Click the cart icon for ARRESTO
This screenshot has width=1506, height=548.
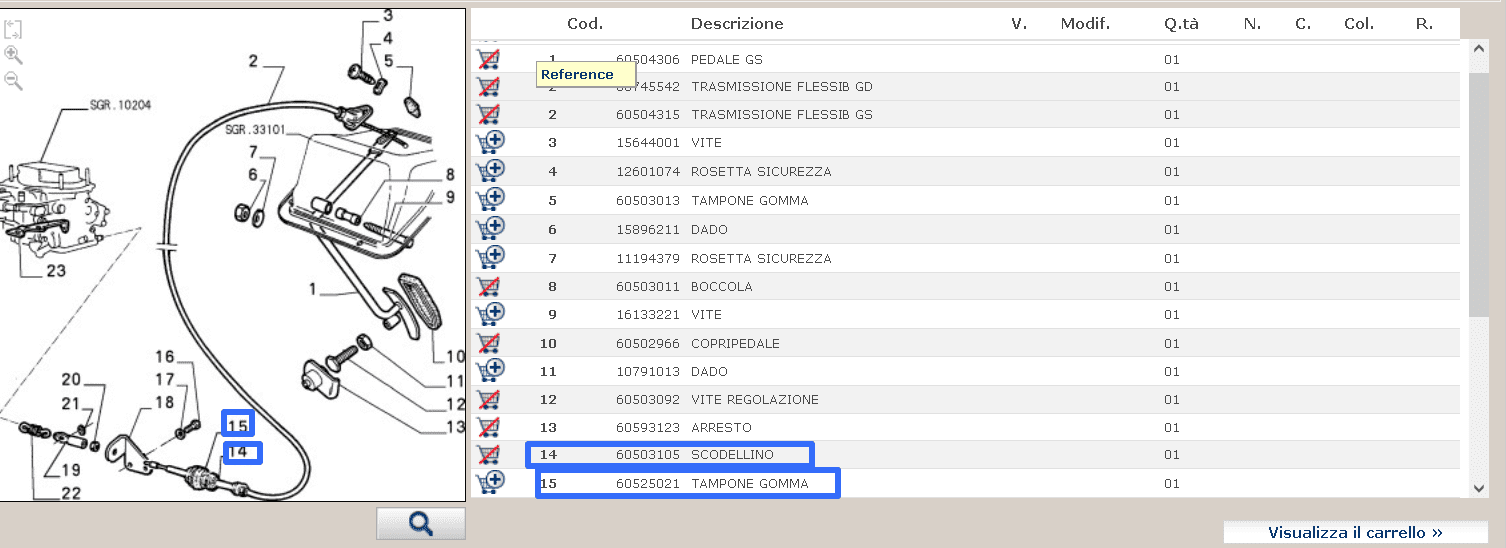pyautogui.click(x=489, y=427)
